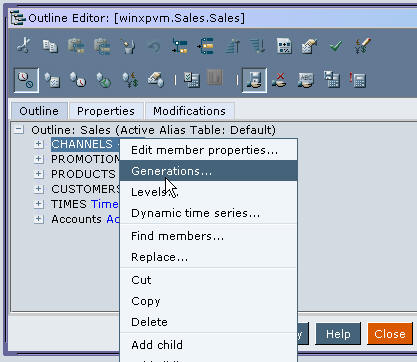Choose Add child from context menu
Screen dimensions: 417x362
pyautogui.click(x=208, y=345)
